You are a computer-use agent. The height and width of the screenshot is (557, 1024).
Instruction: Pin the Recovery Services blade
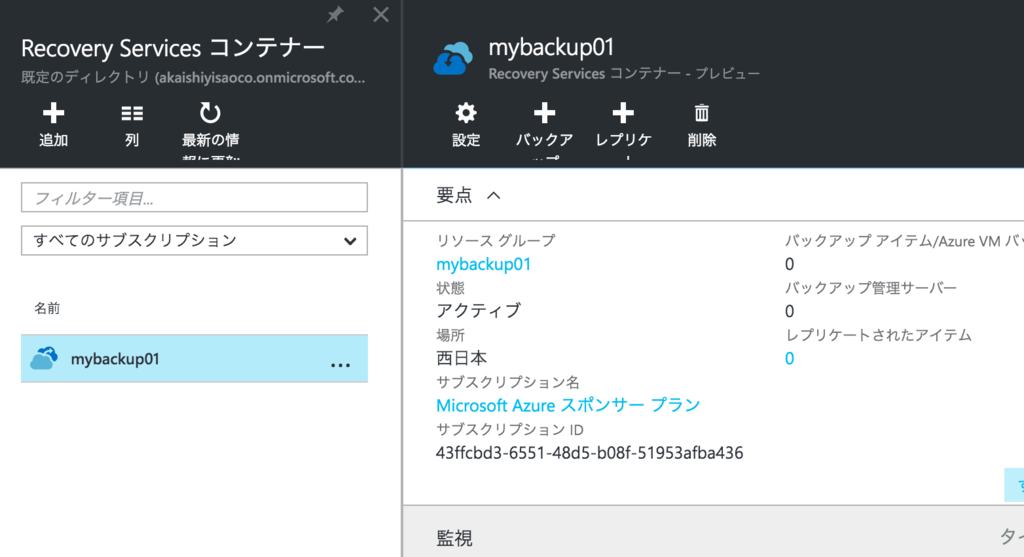click(335, 14)
